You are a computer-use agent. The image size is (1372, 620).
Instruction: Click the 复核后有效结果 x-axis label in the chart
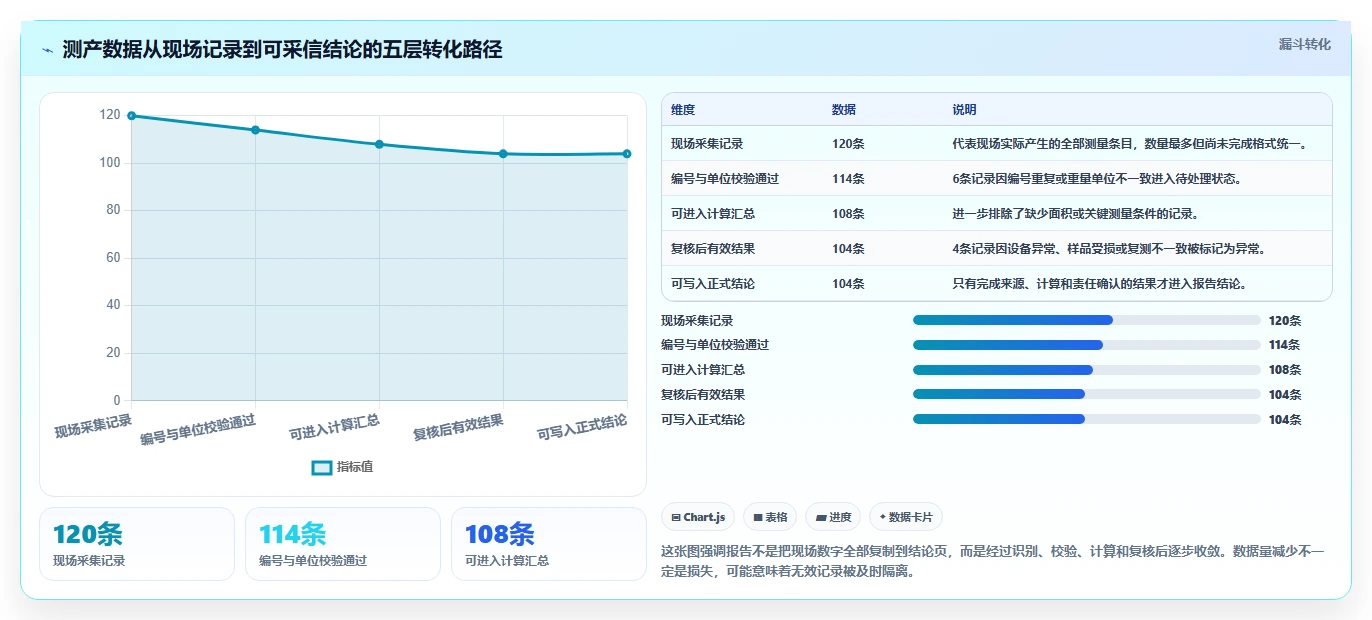coord(458,427)
